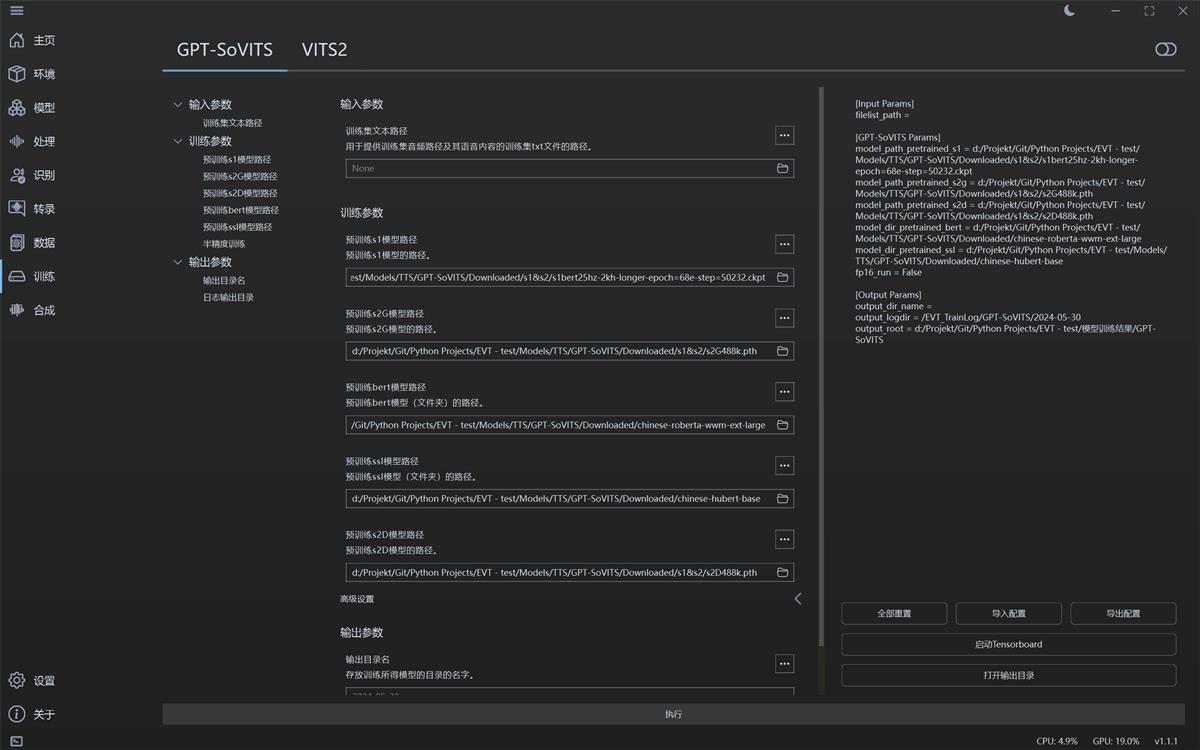The width and height of the screenshot is (1200, 750).
Task: Jump to 训练集文本路径 in the tree
Action: (x=232, y=123)
